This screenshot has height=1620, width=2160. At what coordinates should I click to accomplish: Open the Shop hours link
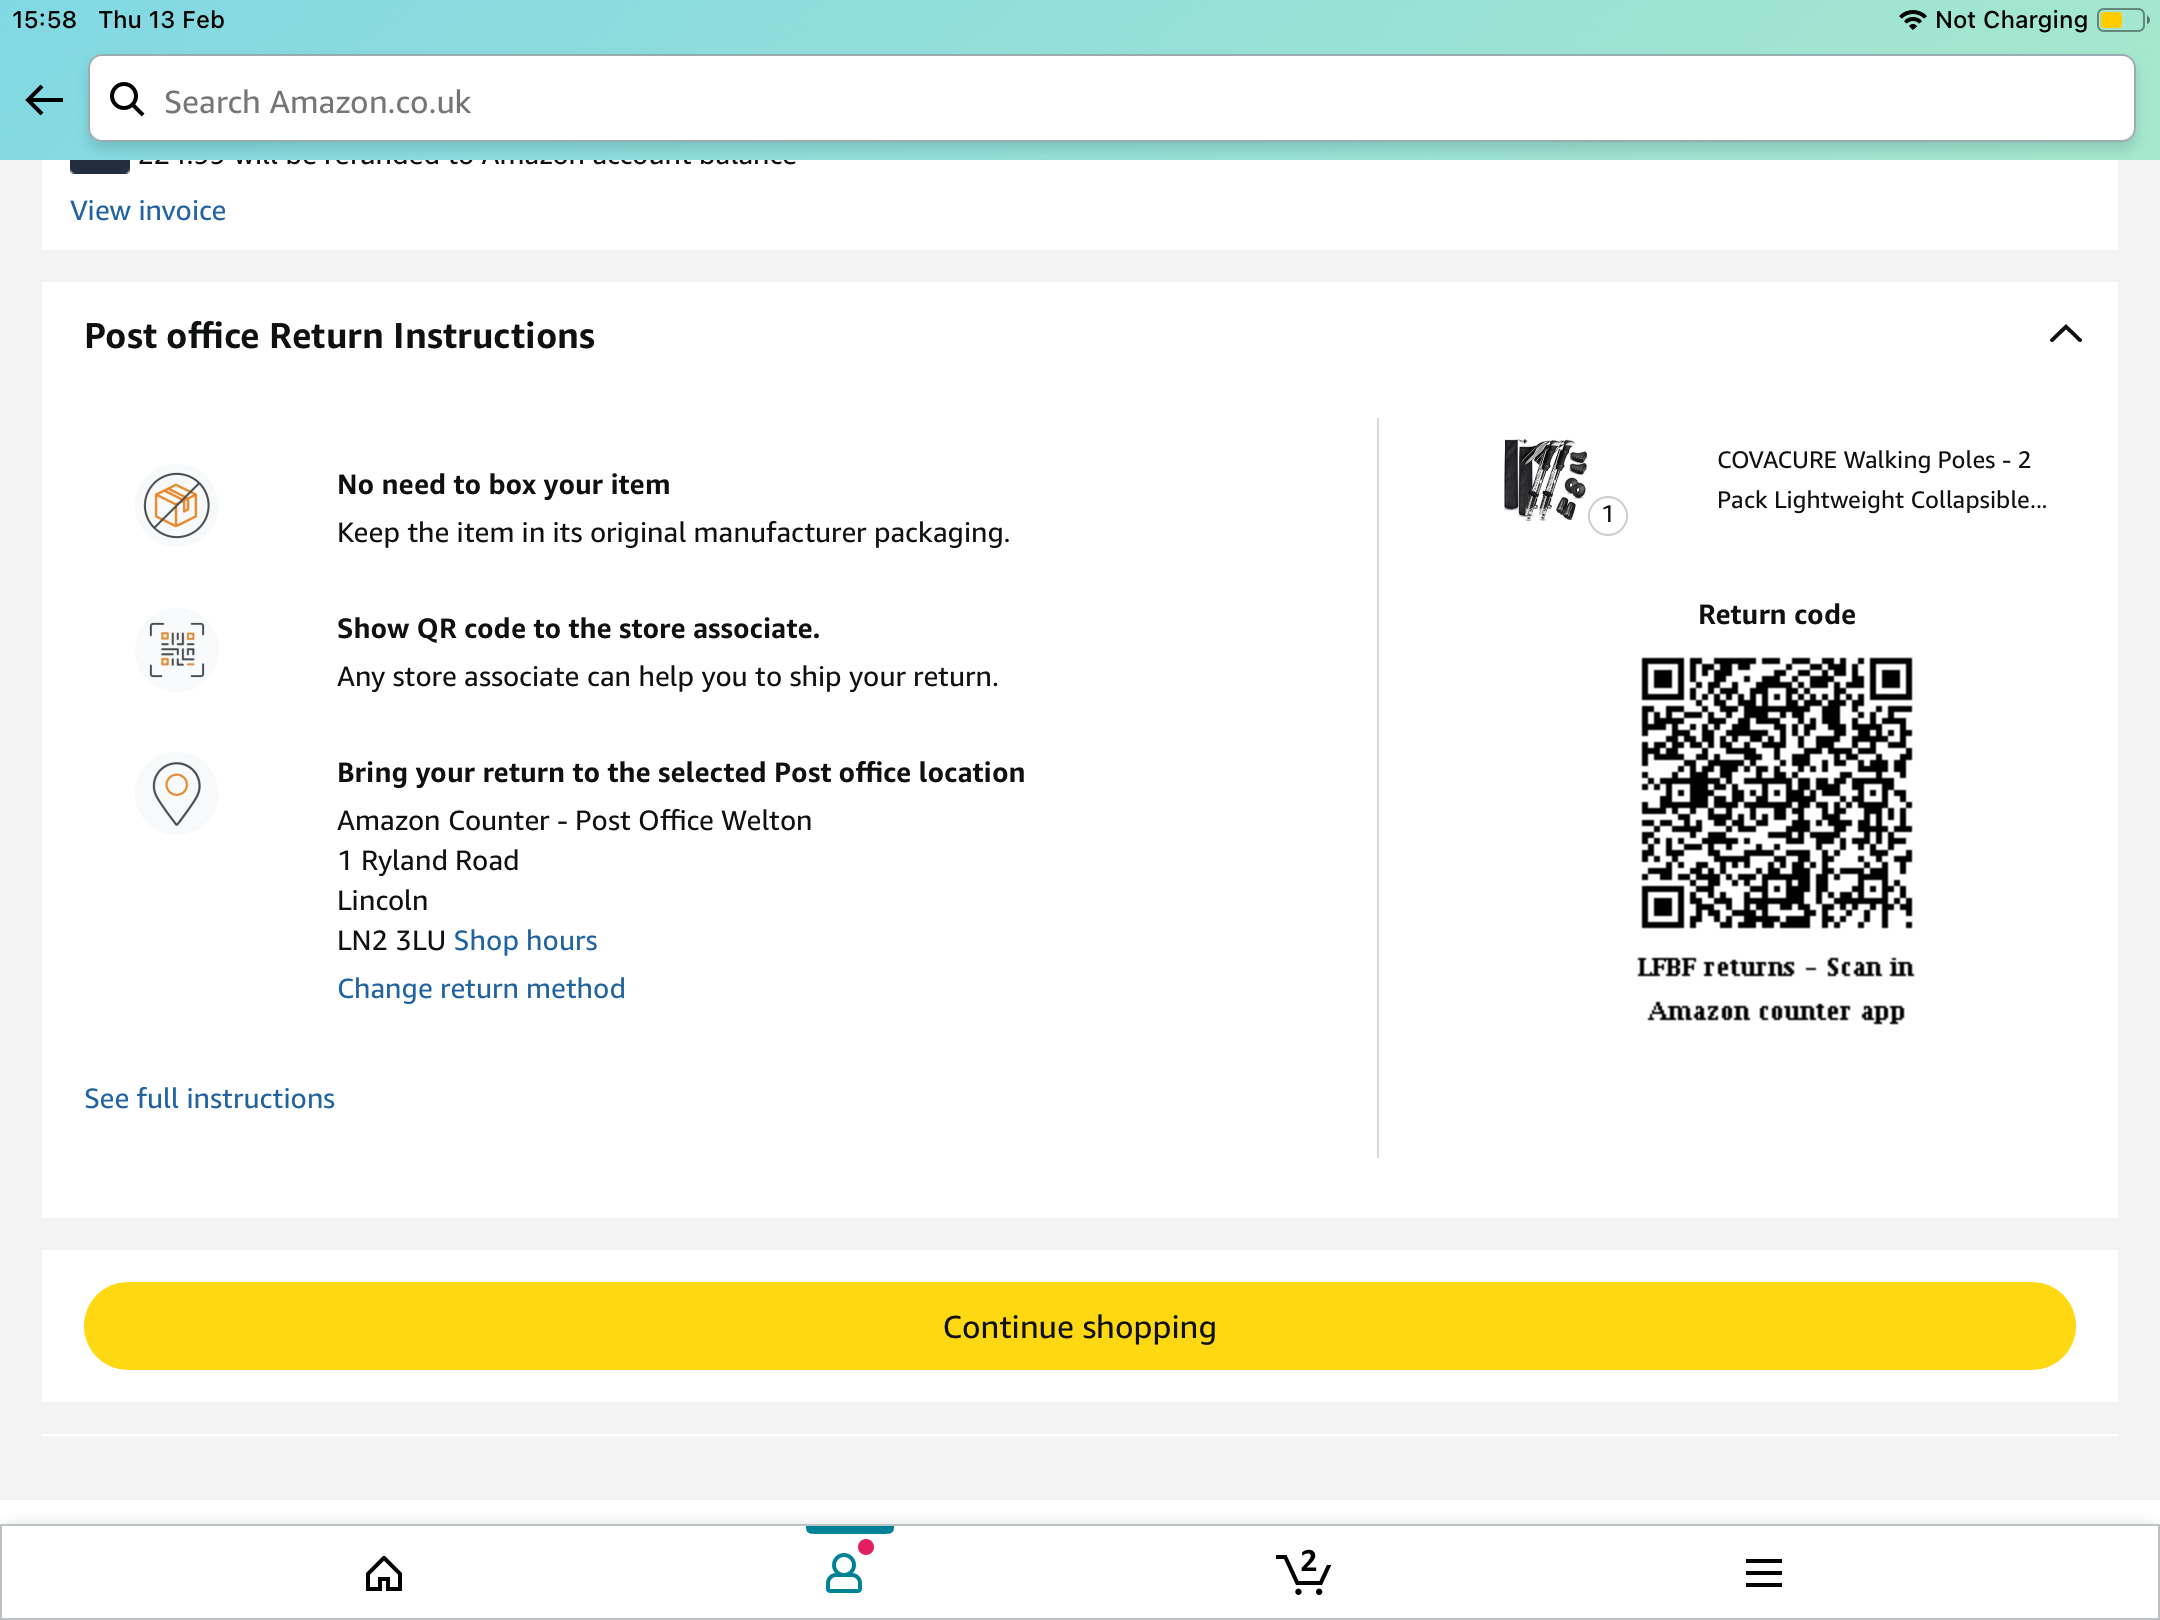525,940
